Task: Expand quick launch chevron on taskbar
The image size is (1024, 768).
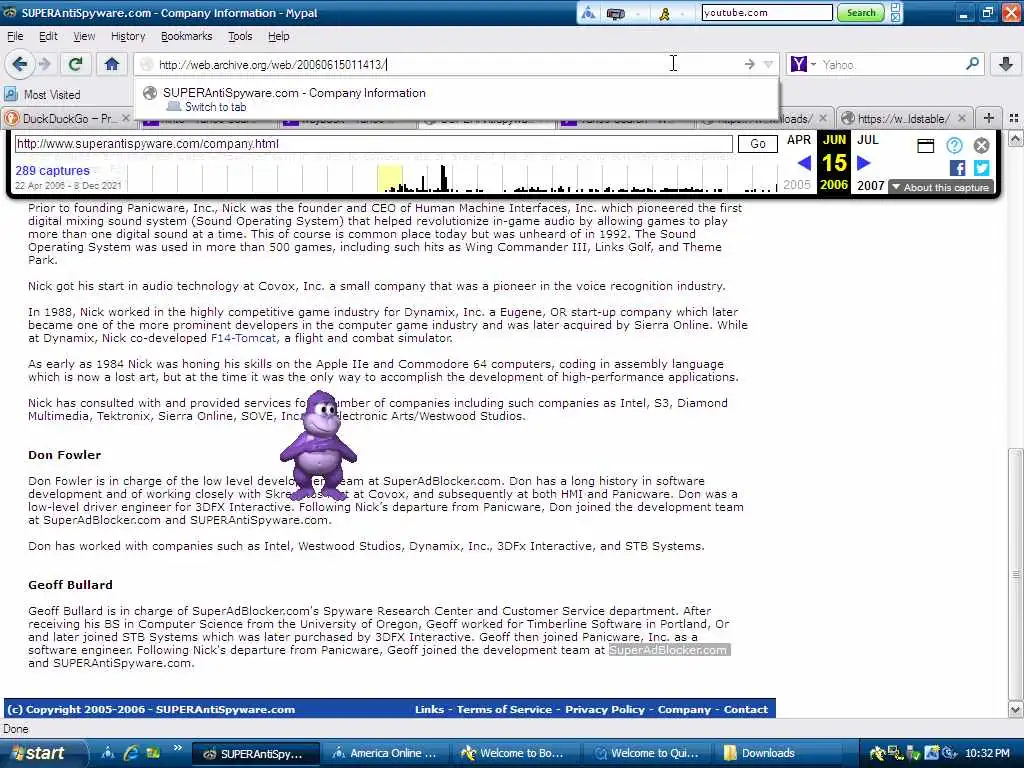Action: pos(177,748)
